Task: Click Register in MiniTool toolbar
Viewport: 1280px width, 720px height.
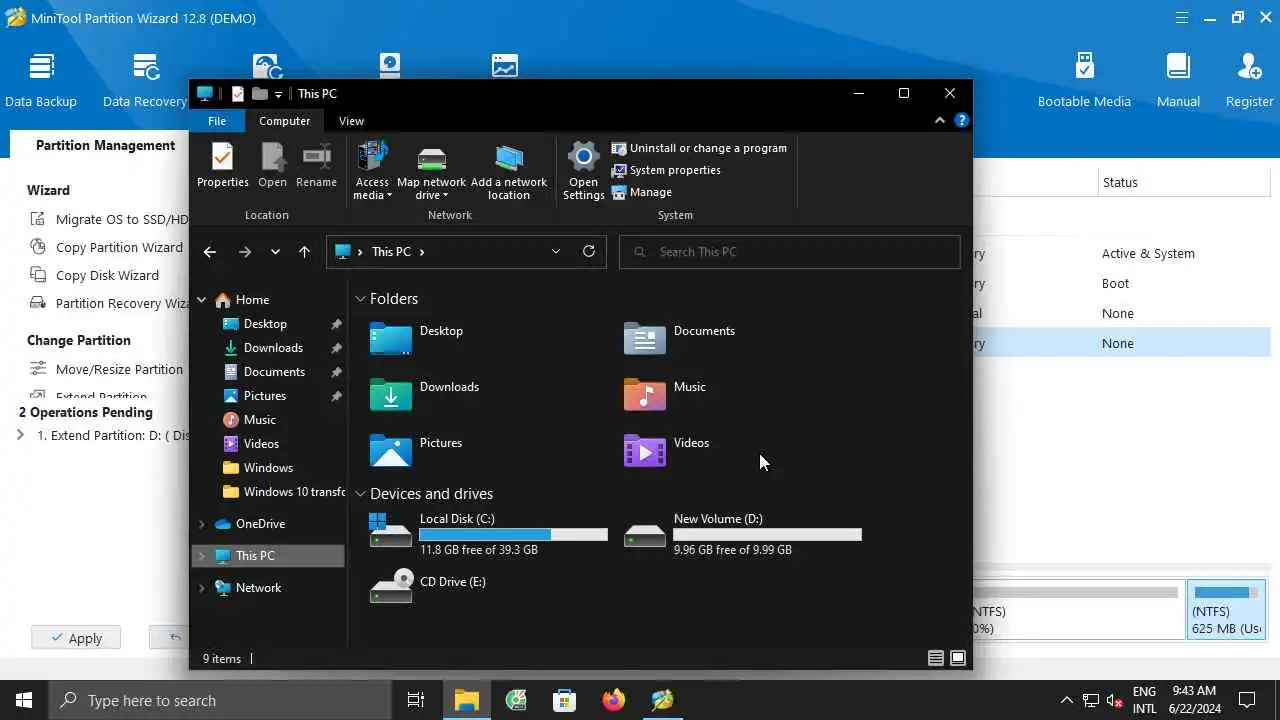Action: tap(1250, 80)
